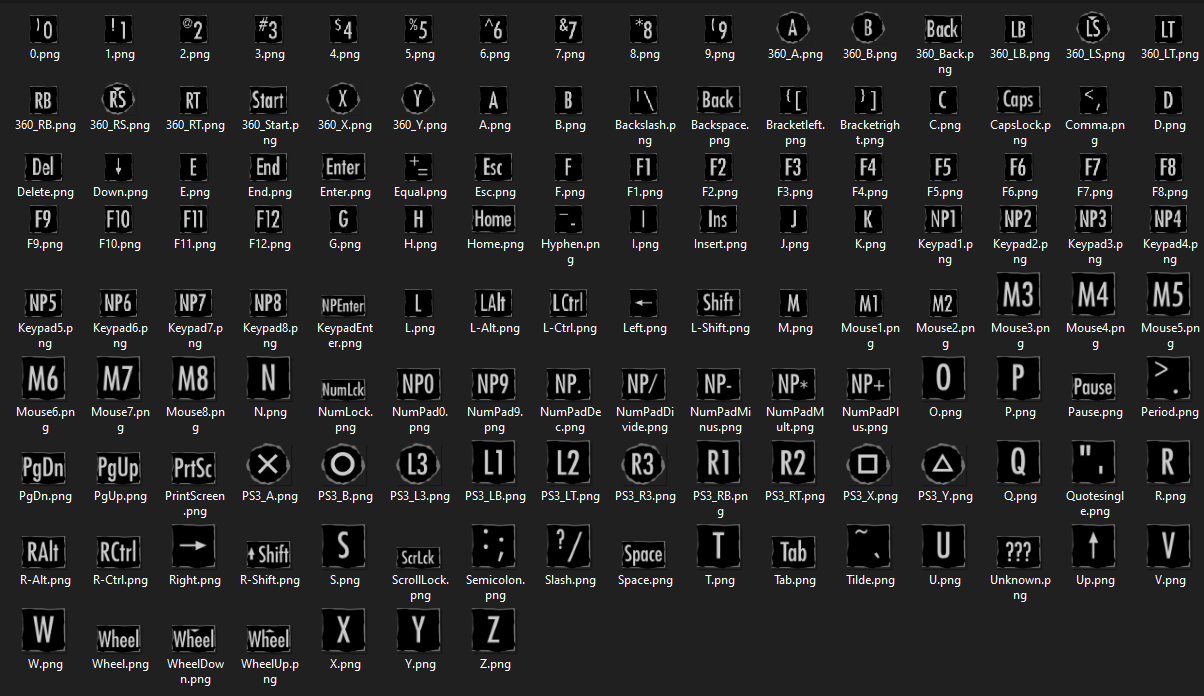Select the NumLock.png icon
1204x696 pixels.
pos(343,389)
